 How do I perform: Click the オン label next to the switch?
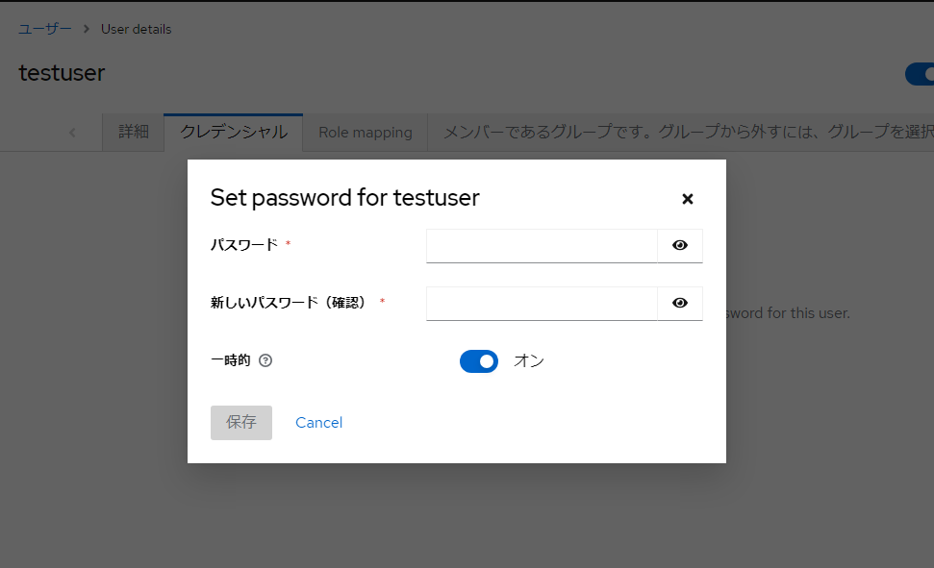click(x=528, y=361)
